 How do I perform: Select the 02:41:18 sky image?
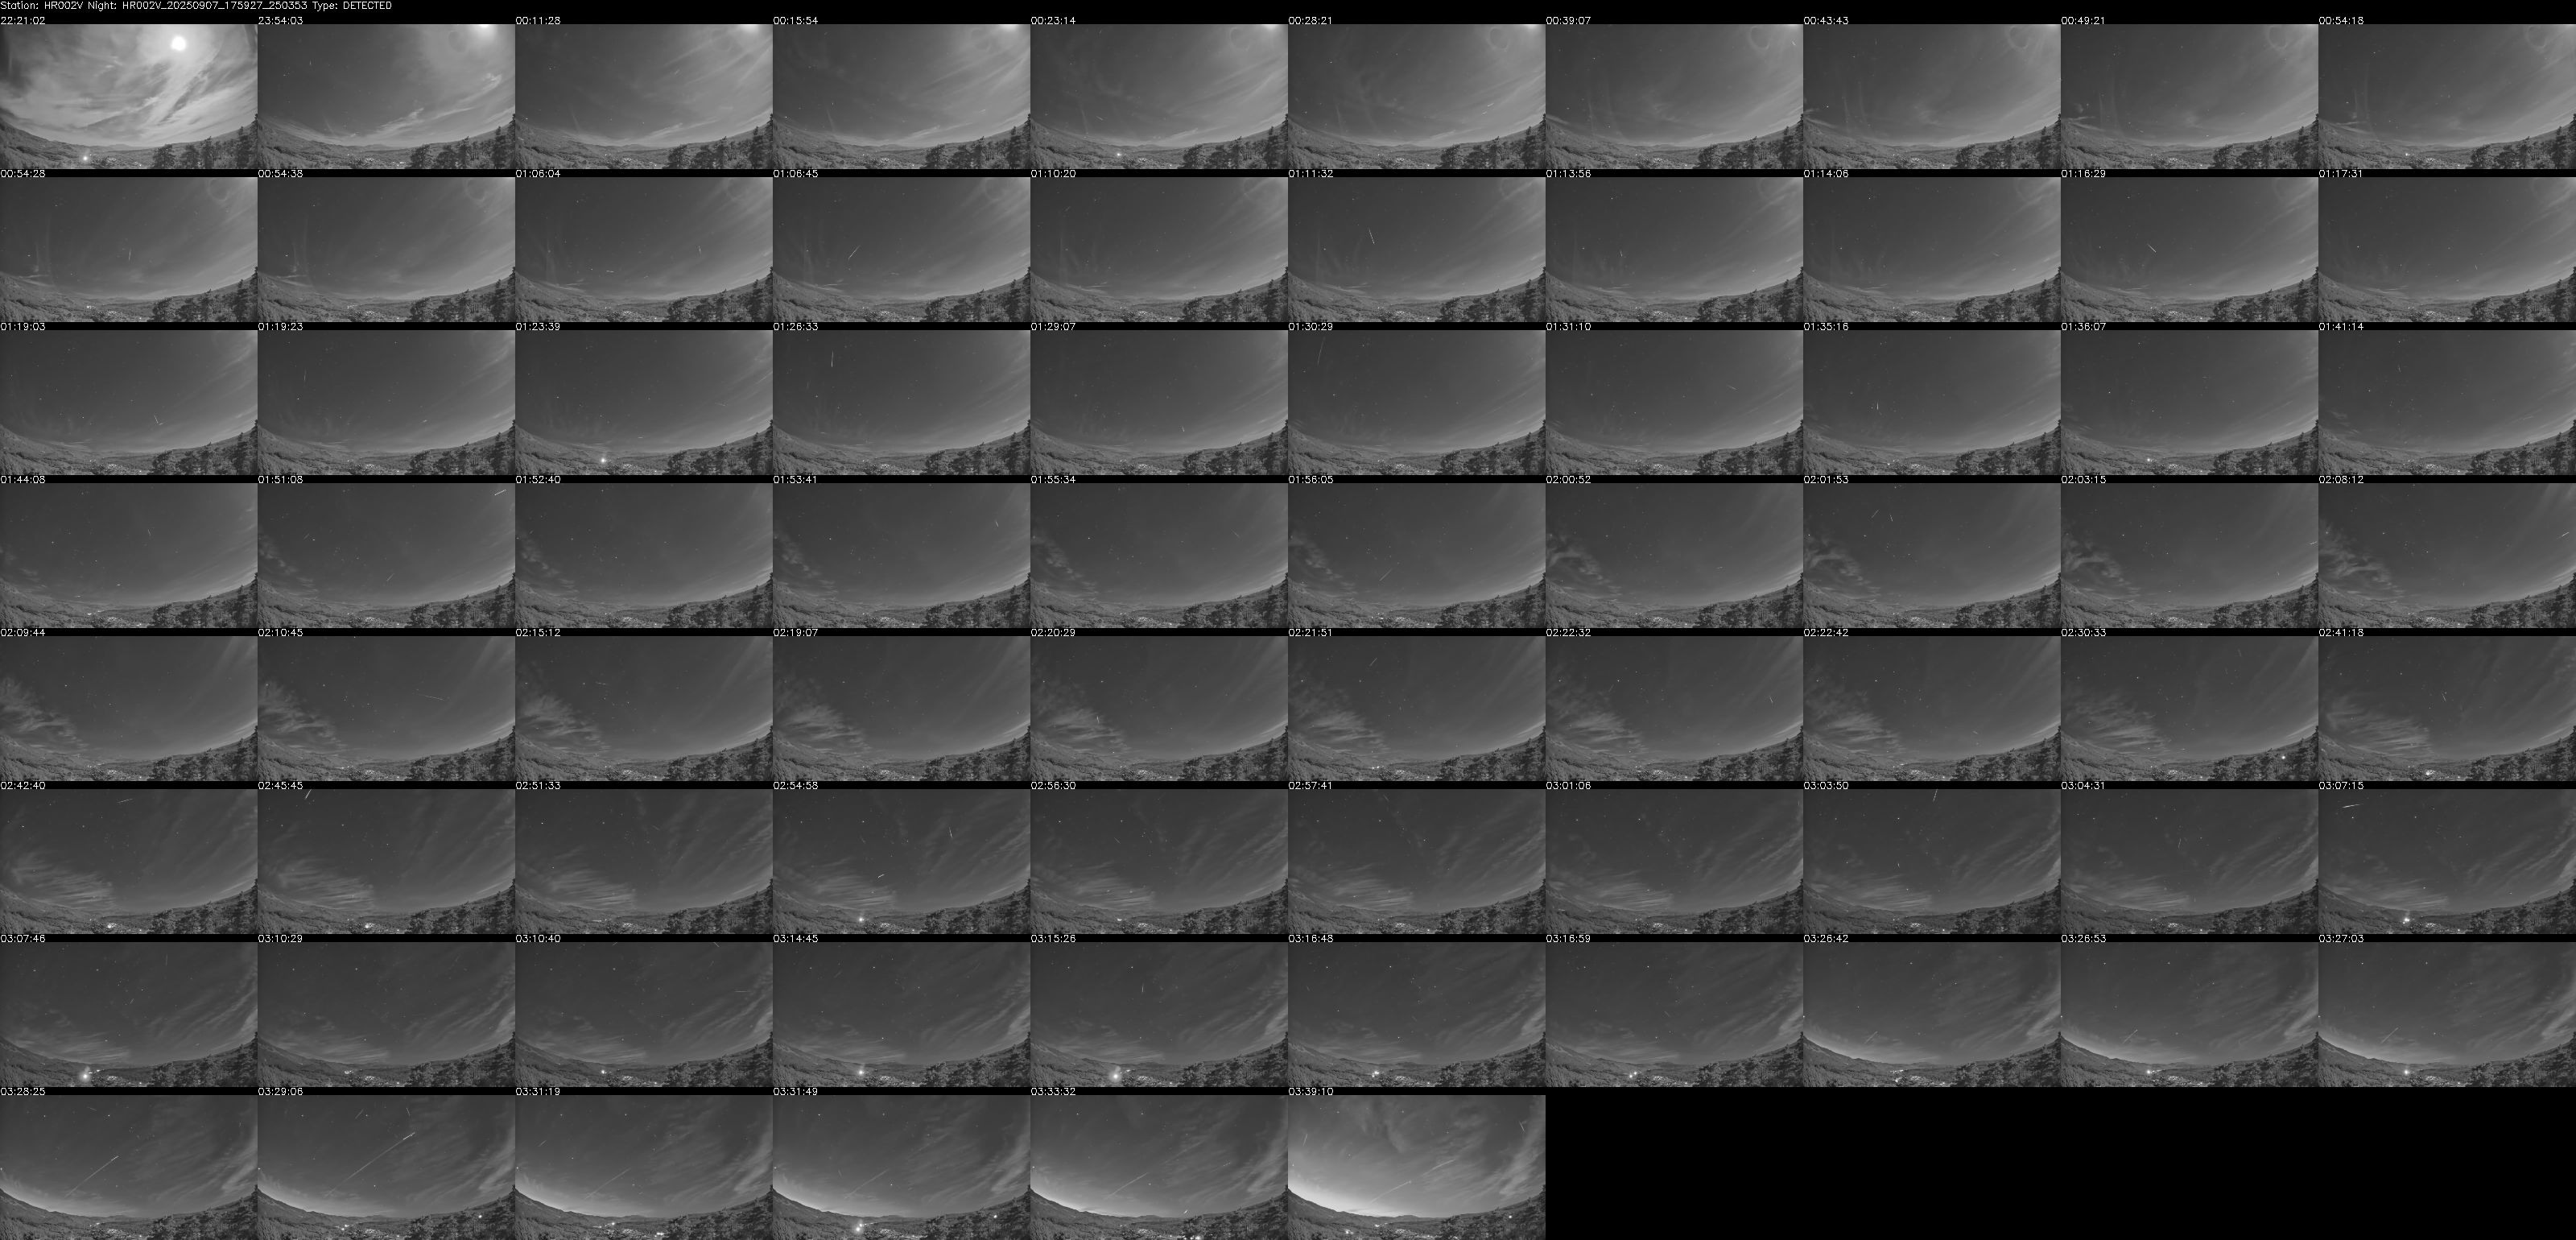pos(2447,708)
